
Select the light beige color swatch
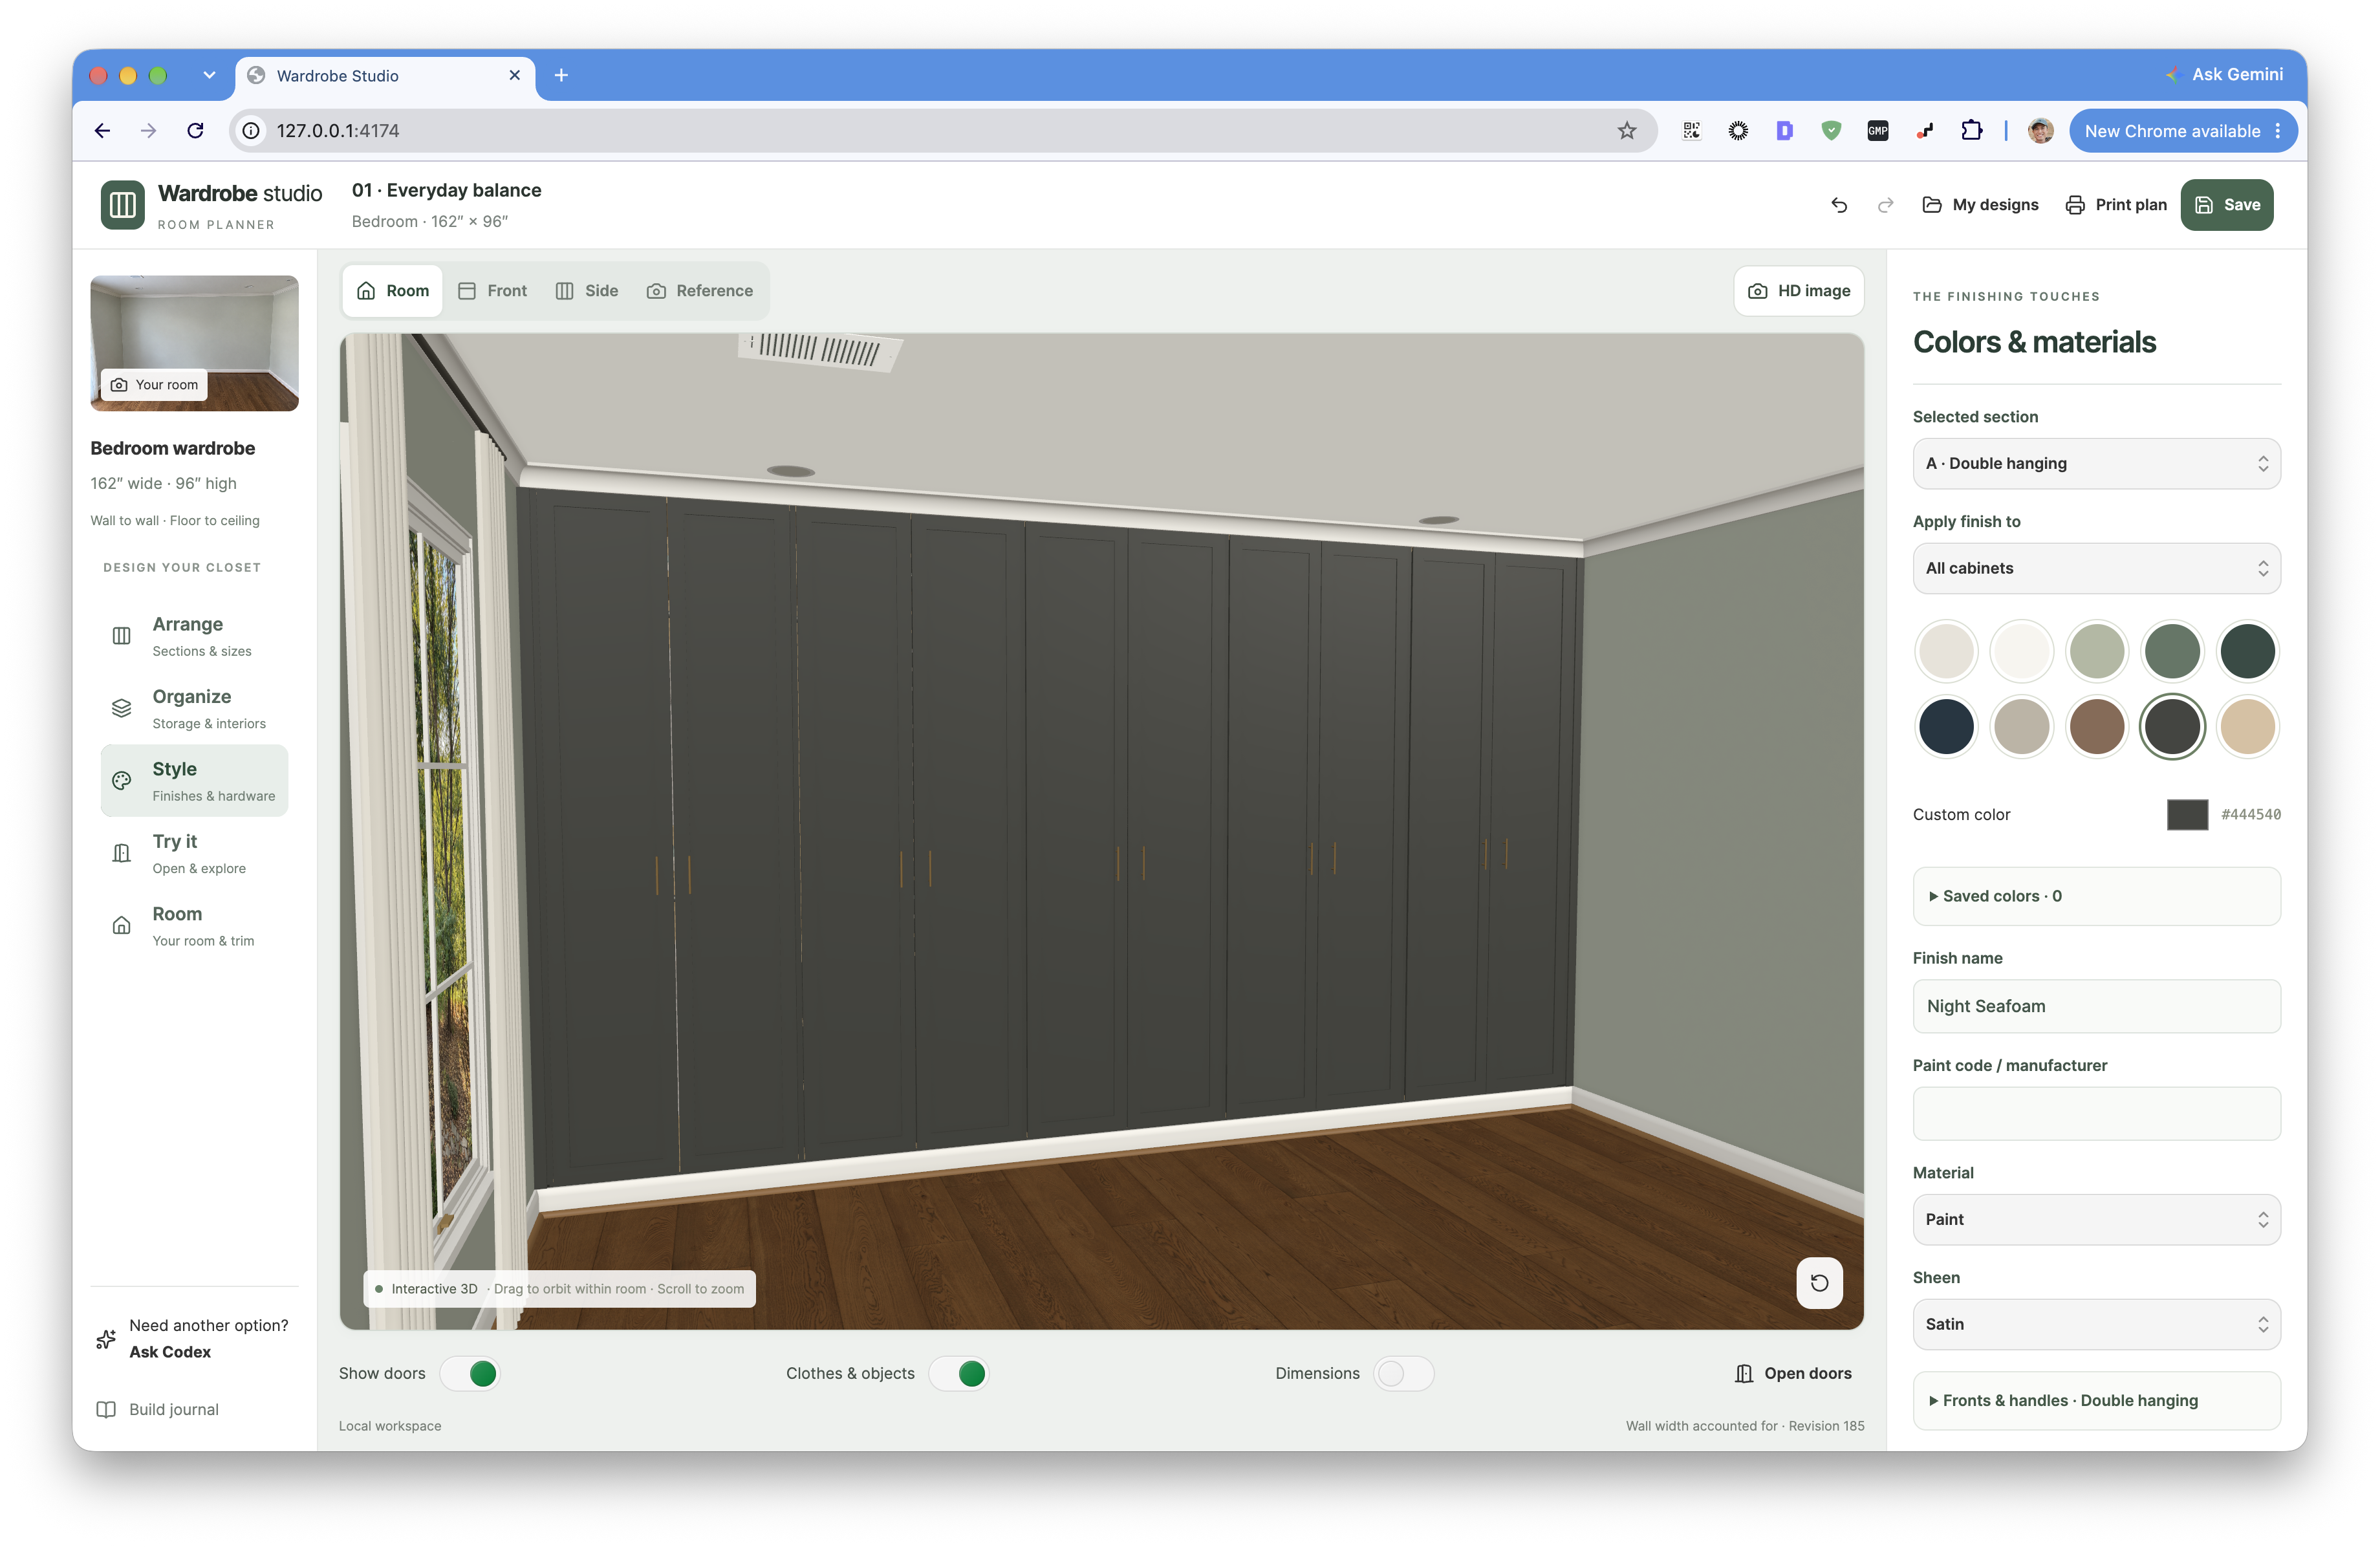pyautogui.click(x=1946, y=651)
